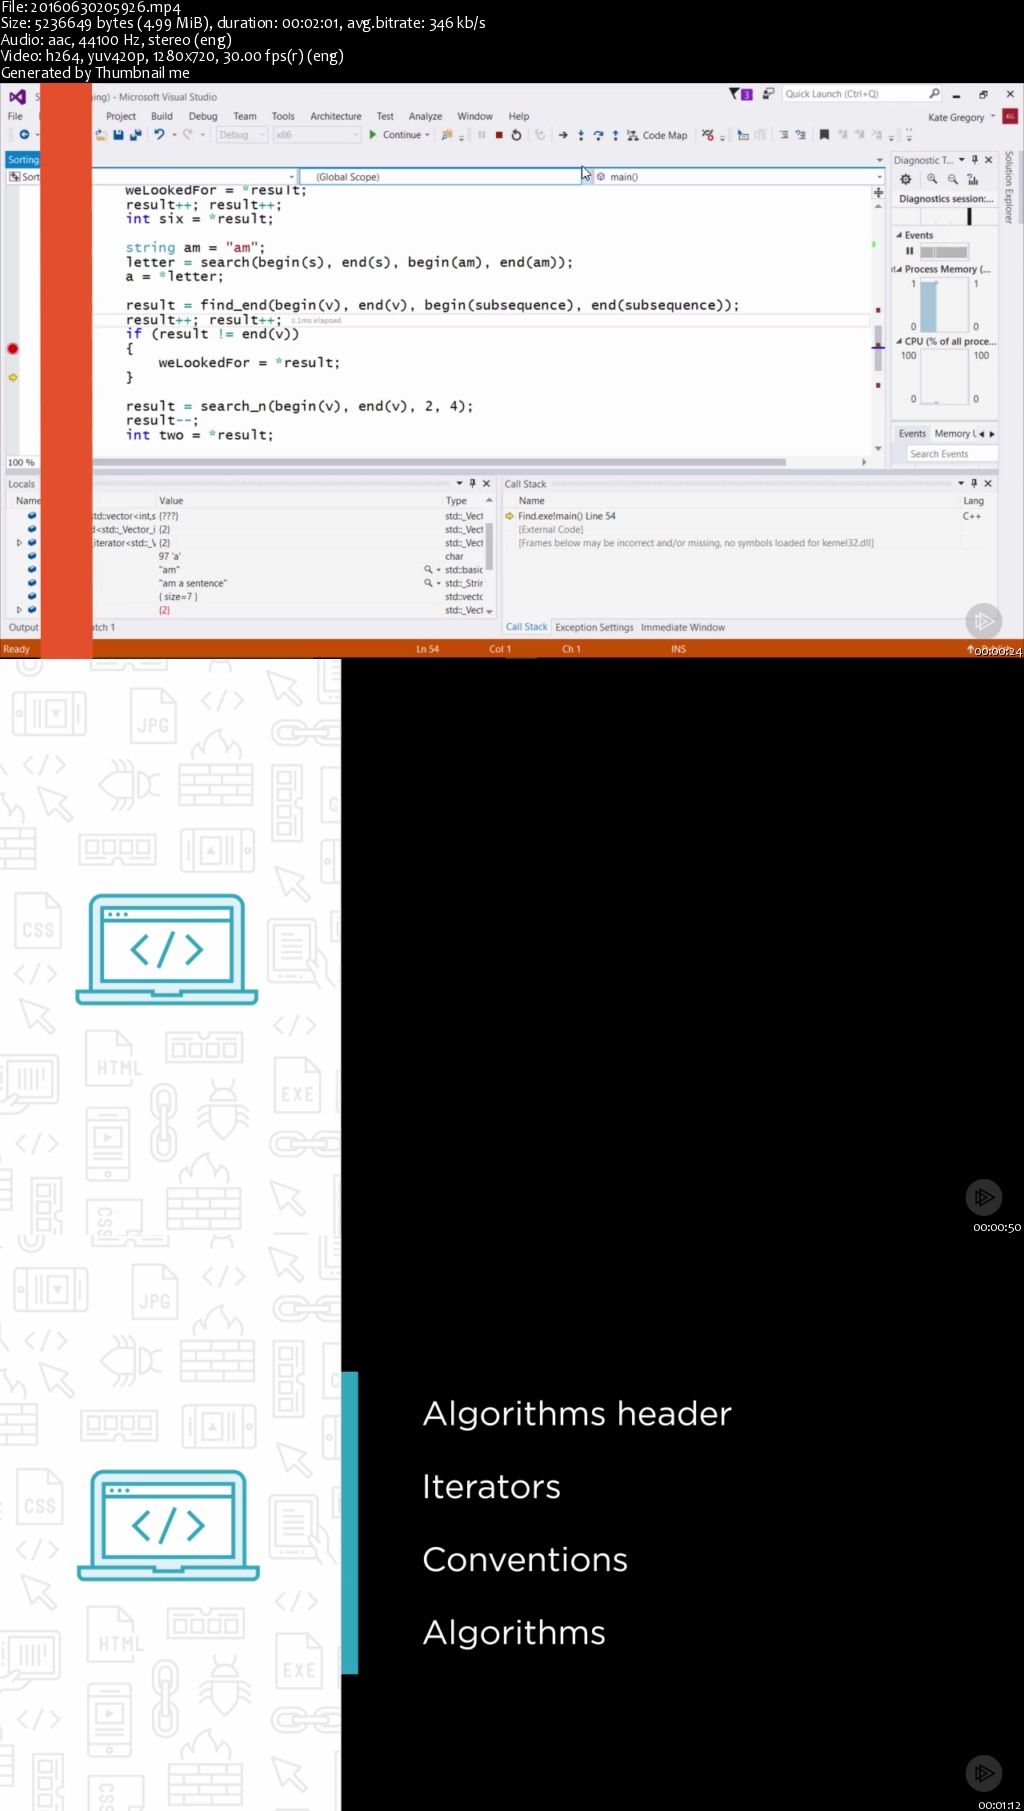Collapse the Events section

[x=898, y=236]
